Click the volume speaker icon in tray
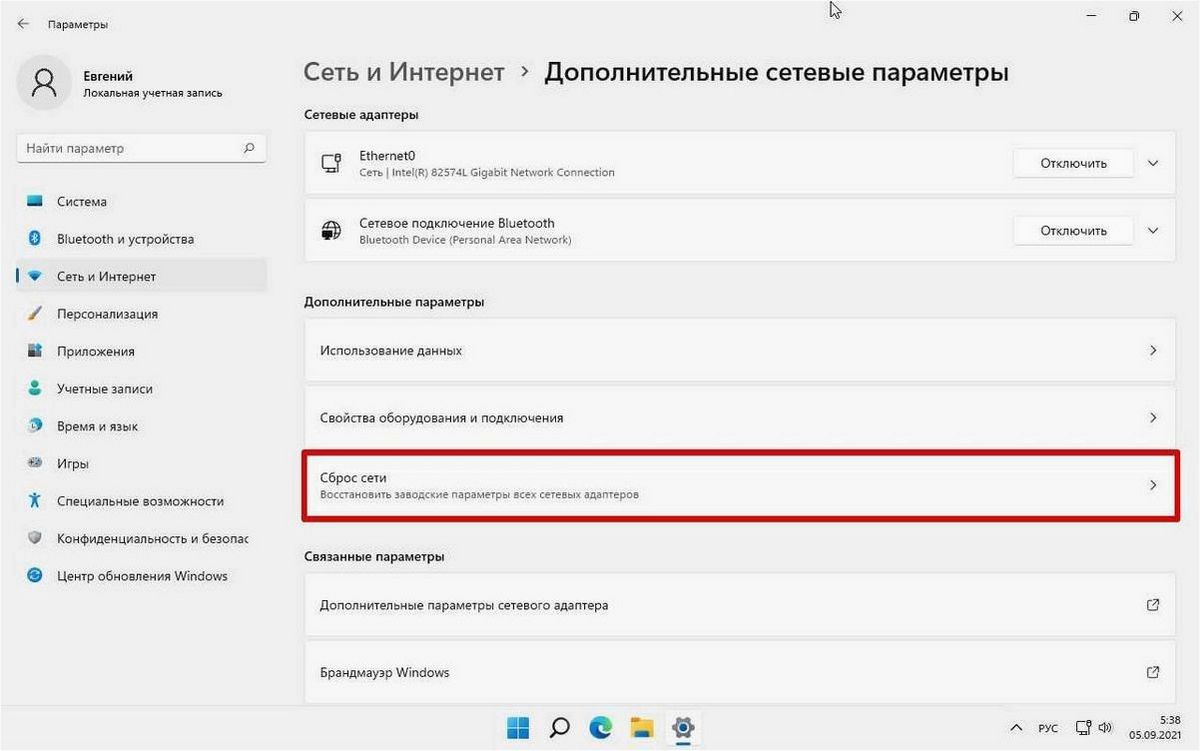The width and height of the screenshot is (1200, 751). click(x=1105, y=727)
